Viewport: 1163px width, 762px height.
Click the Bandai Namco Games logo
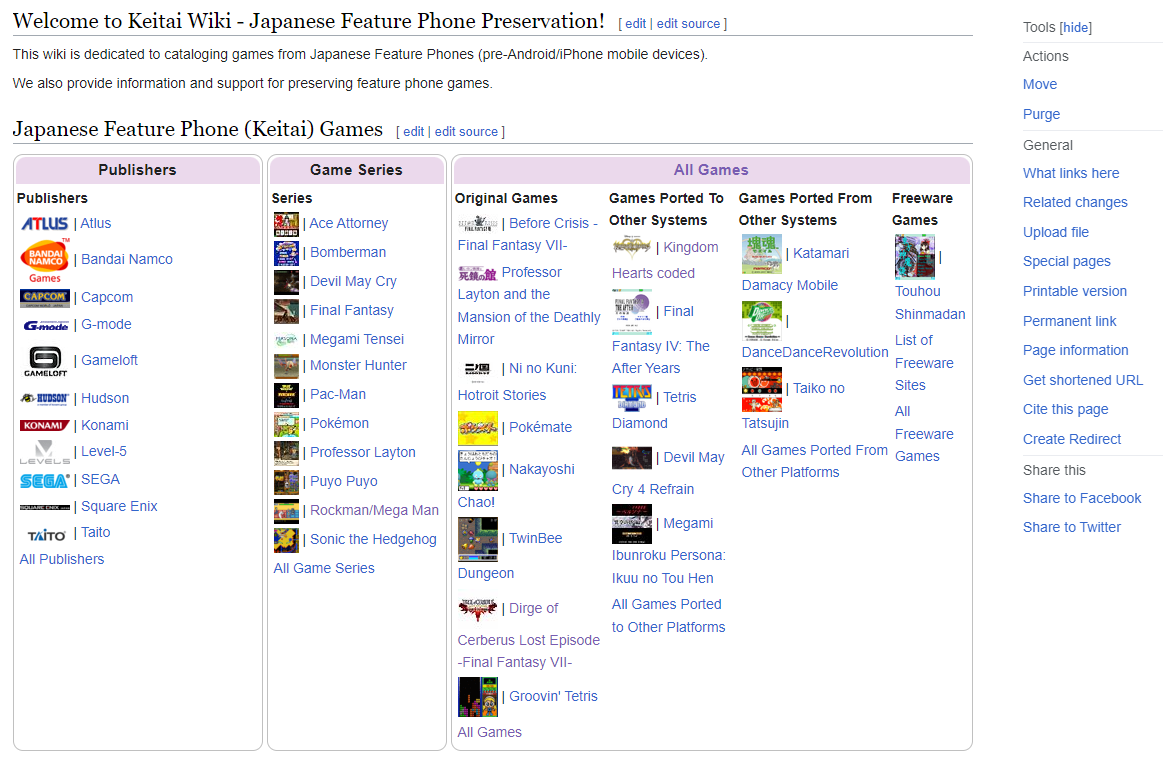(45, 261)
